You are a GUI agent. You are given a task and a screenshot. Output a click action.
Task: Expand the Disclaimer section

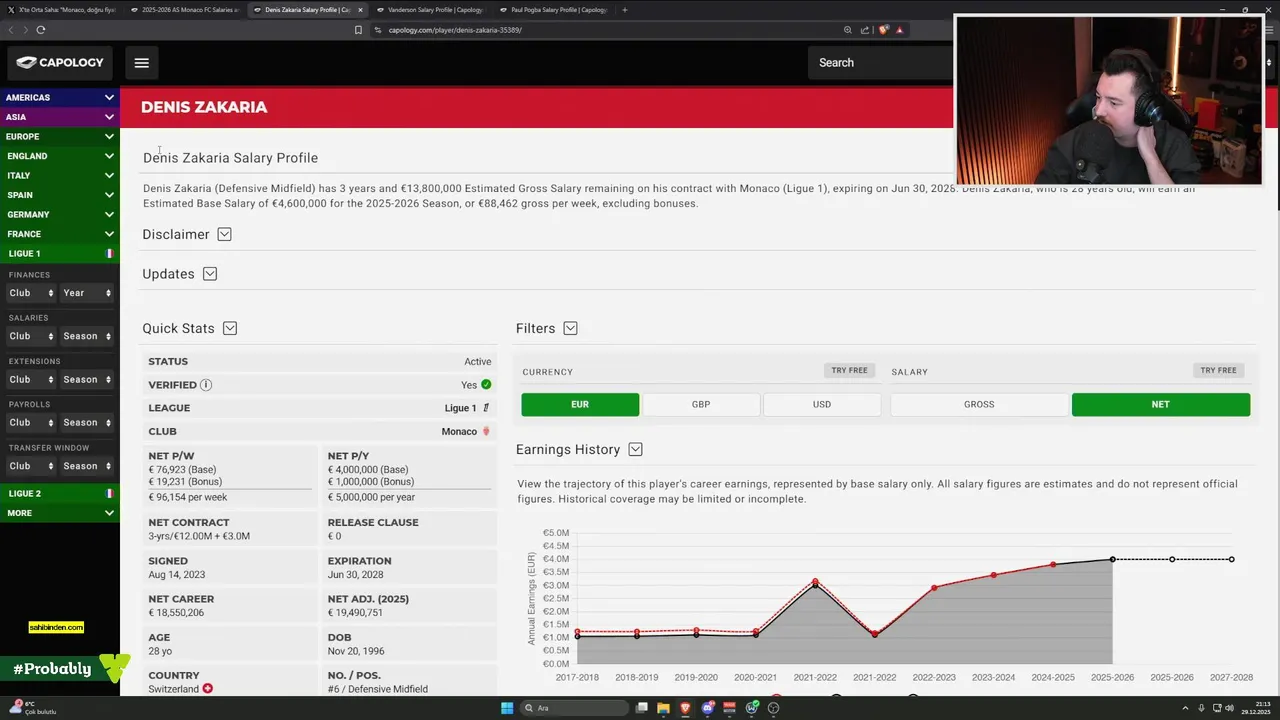(x=224, y=234)
